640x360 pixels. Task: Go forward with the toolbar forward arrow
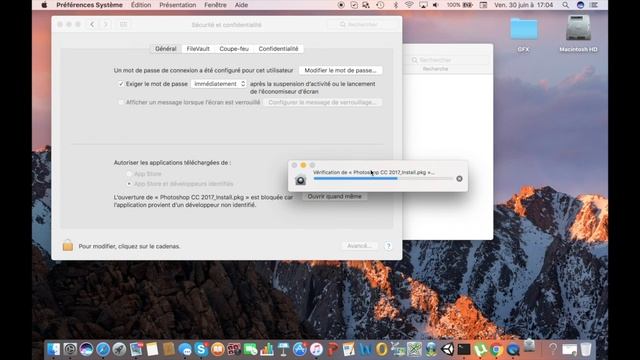(x=106, y=24)
